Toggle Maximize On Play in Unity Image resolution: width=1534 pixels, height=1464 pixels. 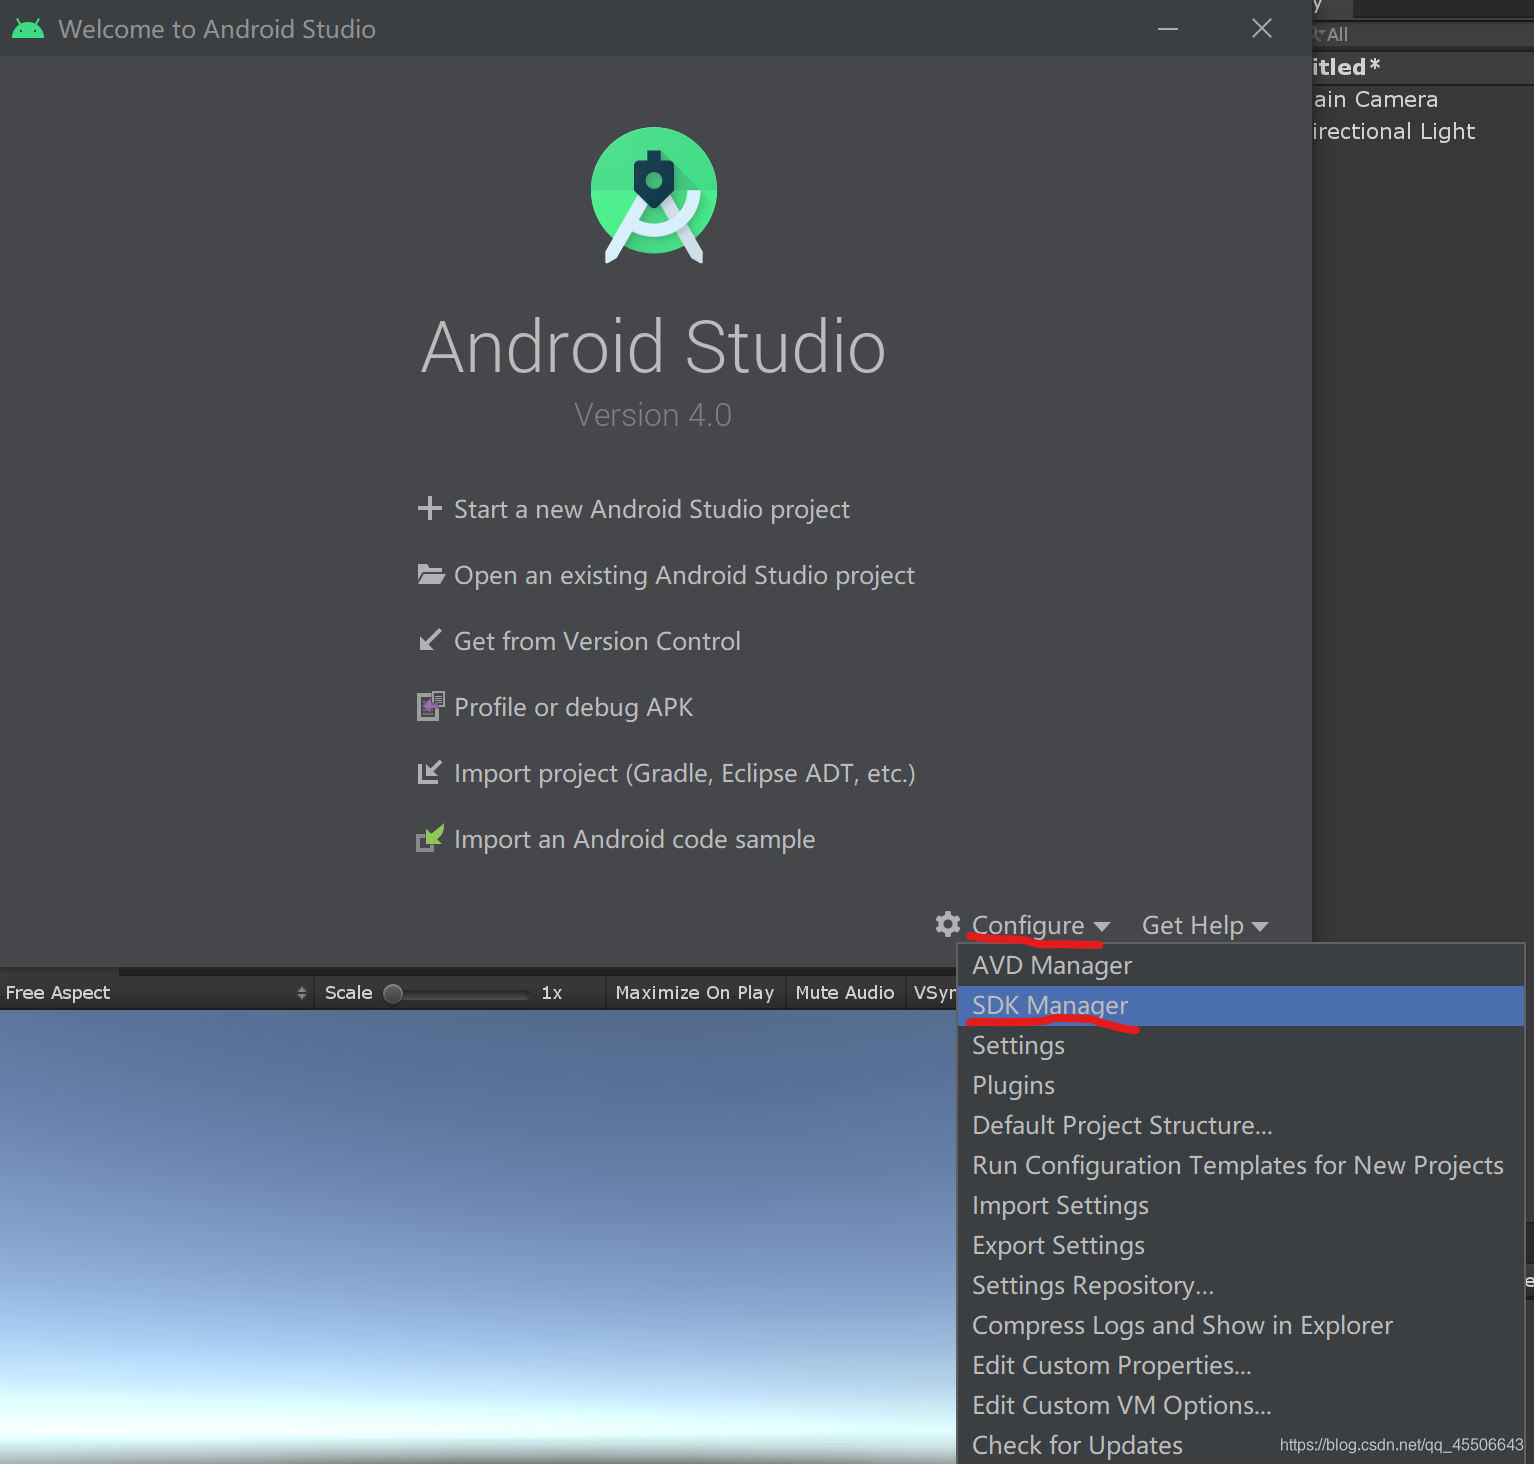click(695, 992)
